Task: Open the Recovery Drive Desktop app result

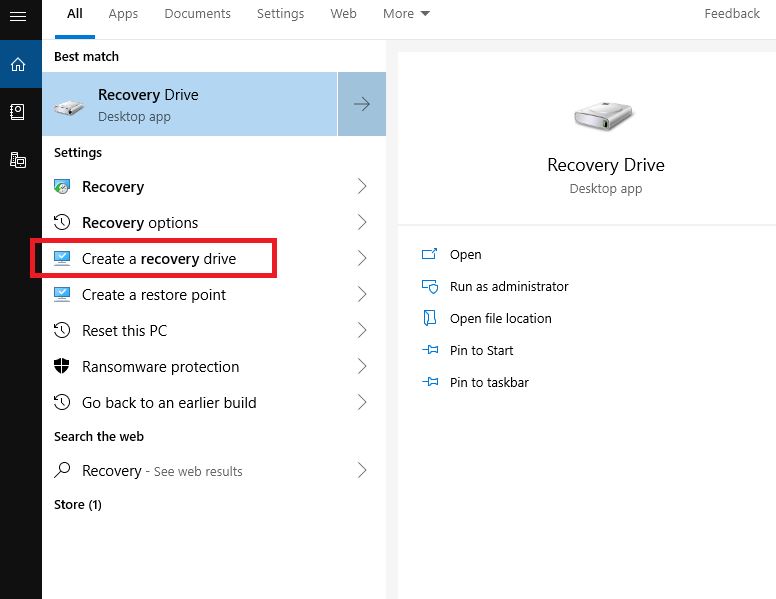Action: 190,104
